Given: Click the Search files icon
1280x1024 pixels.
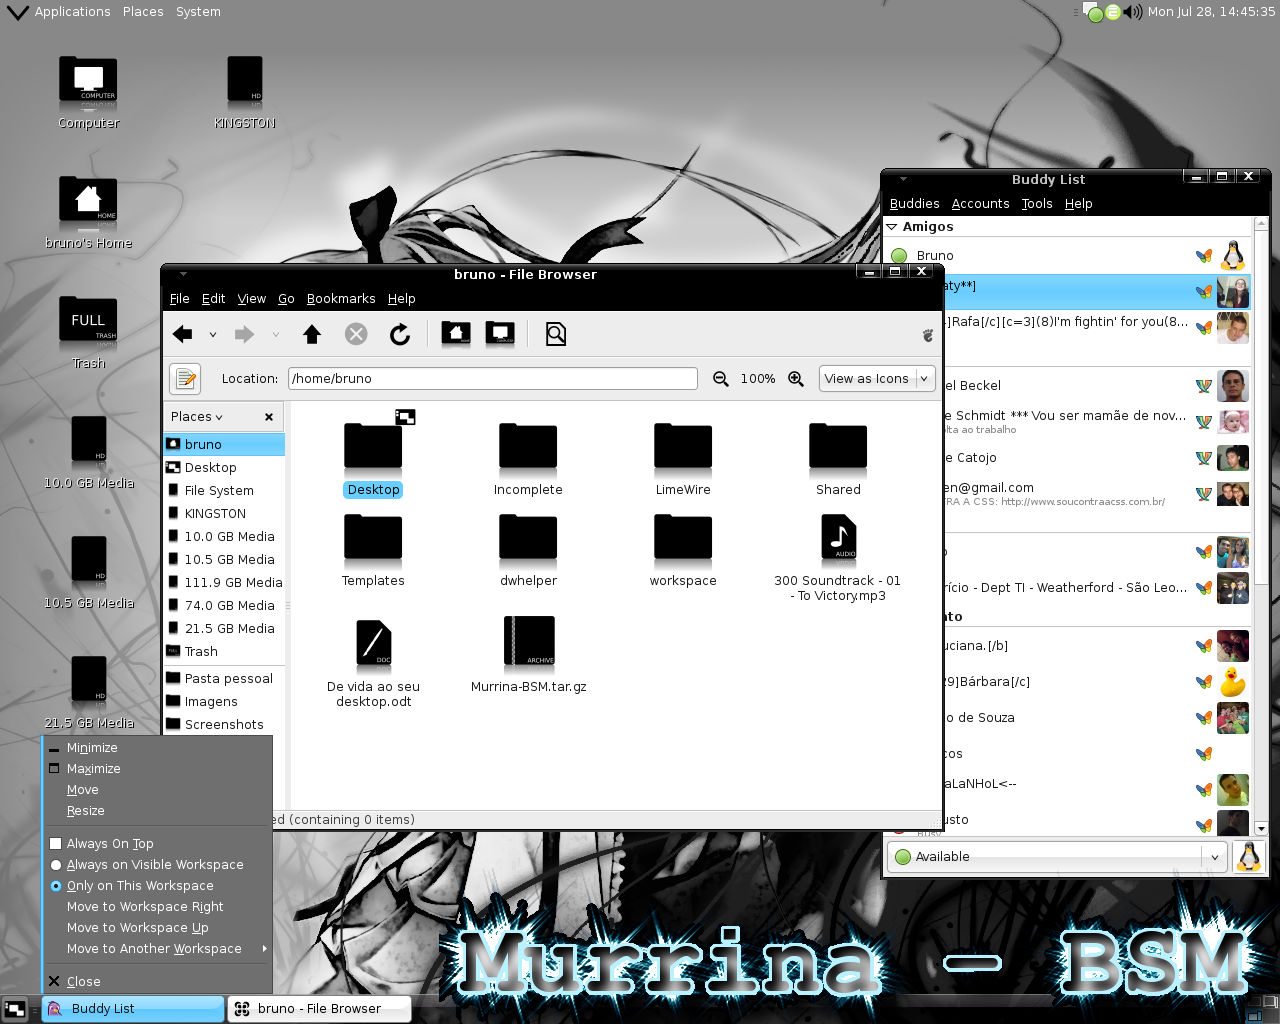Looking at the screenshot, I should pyautogui.click(x=556, y=335).
